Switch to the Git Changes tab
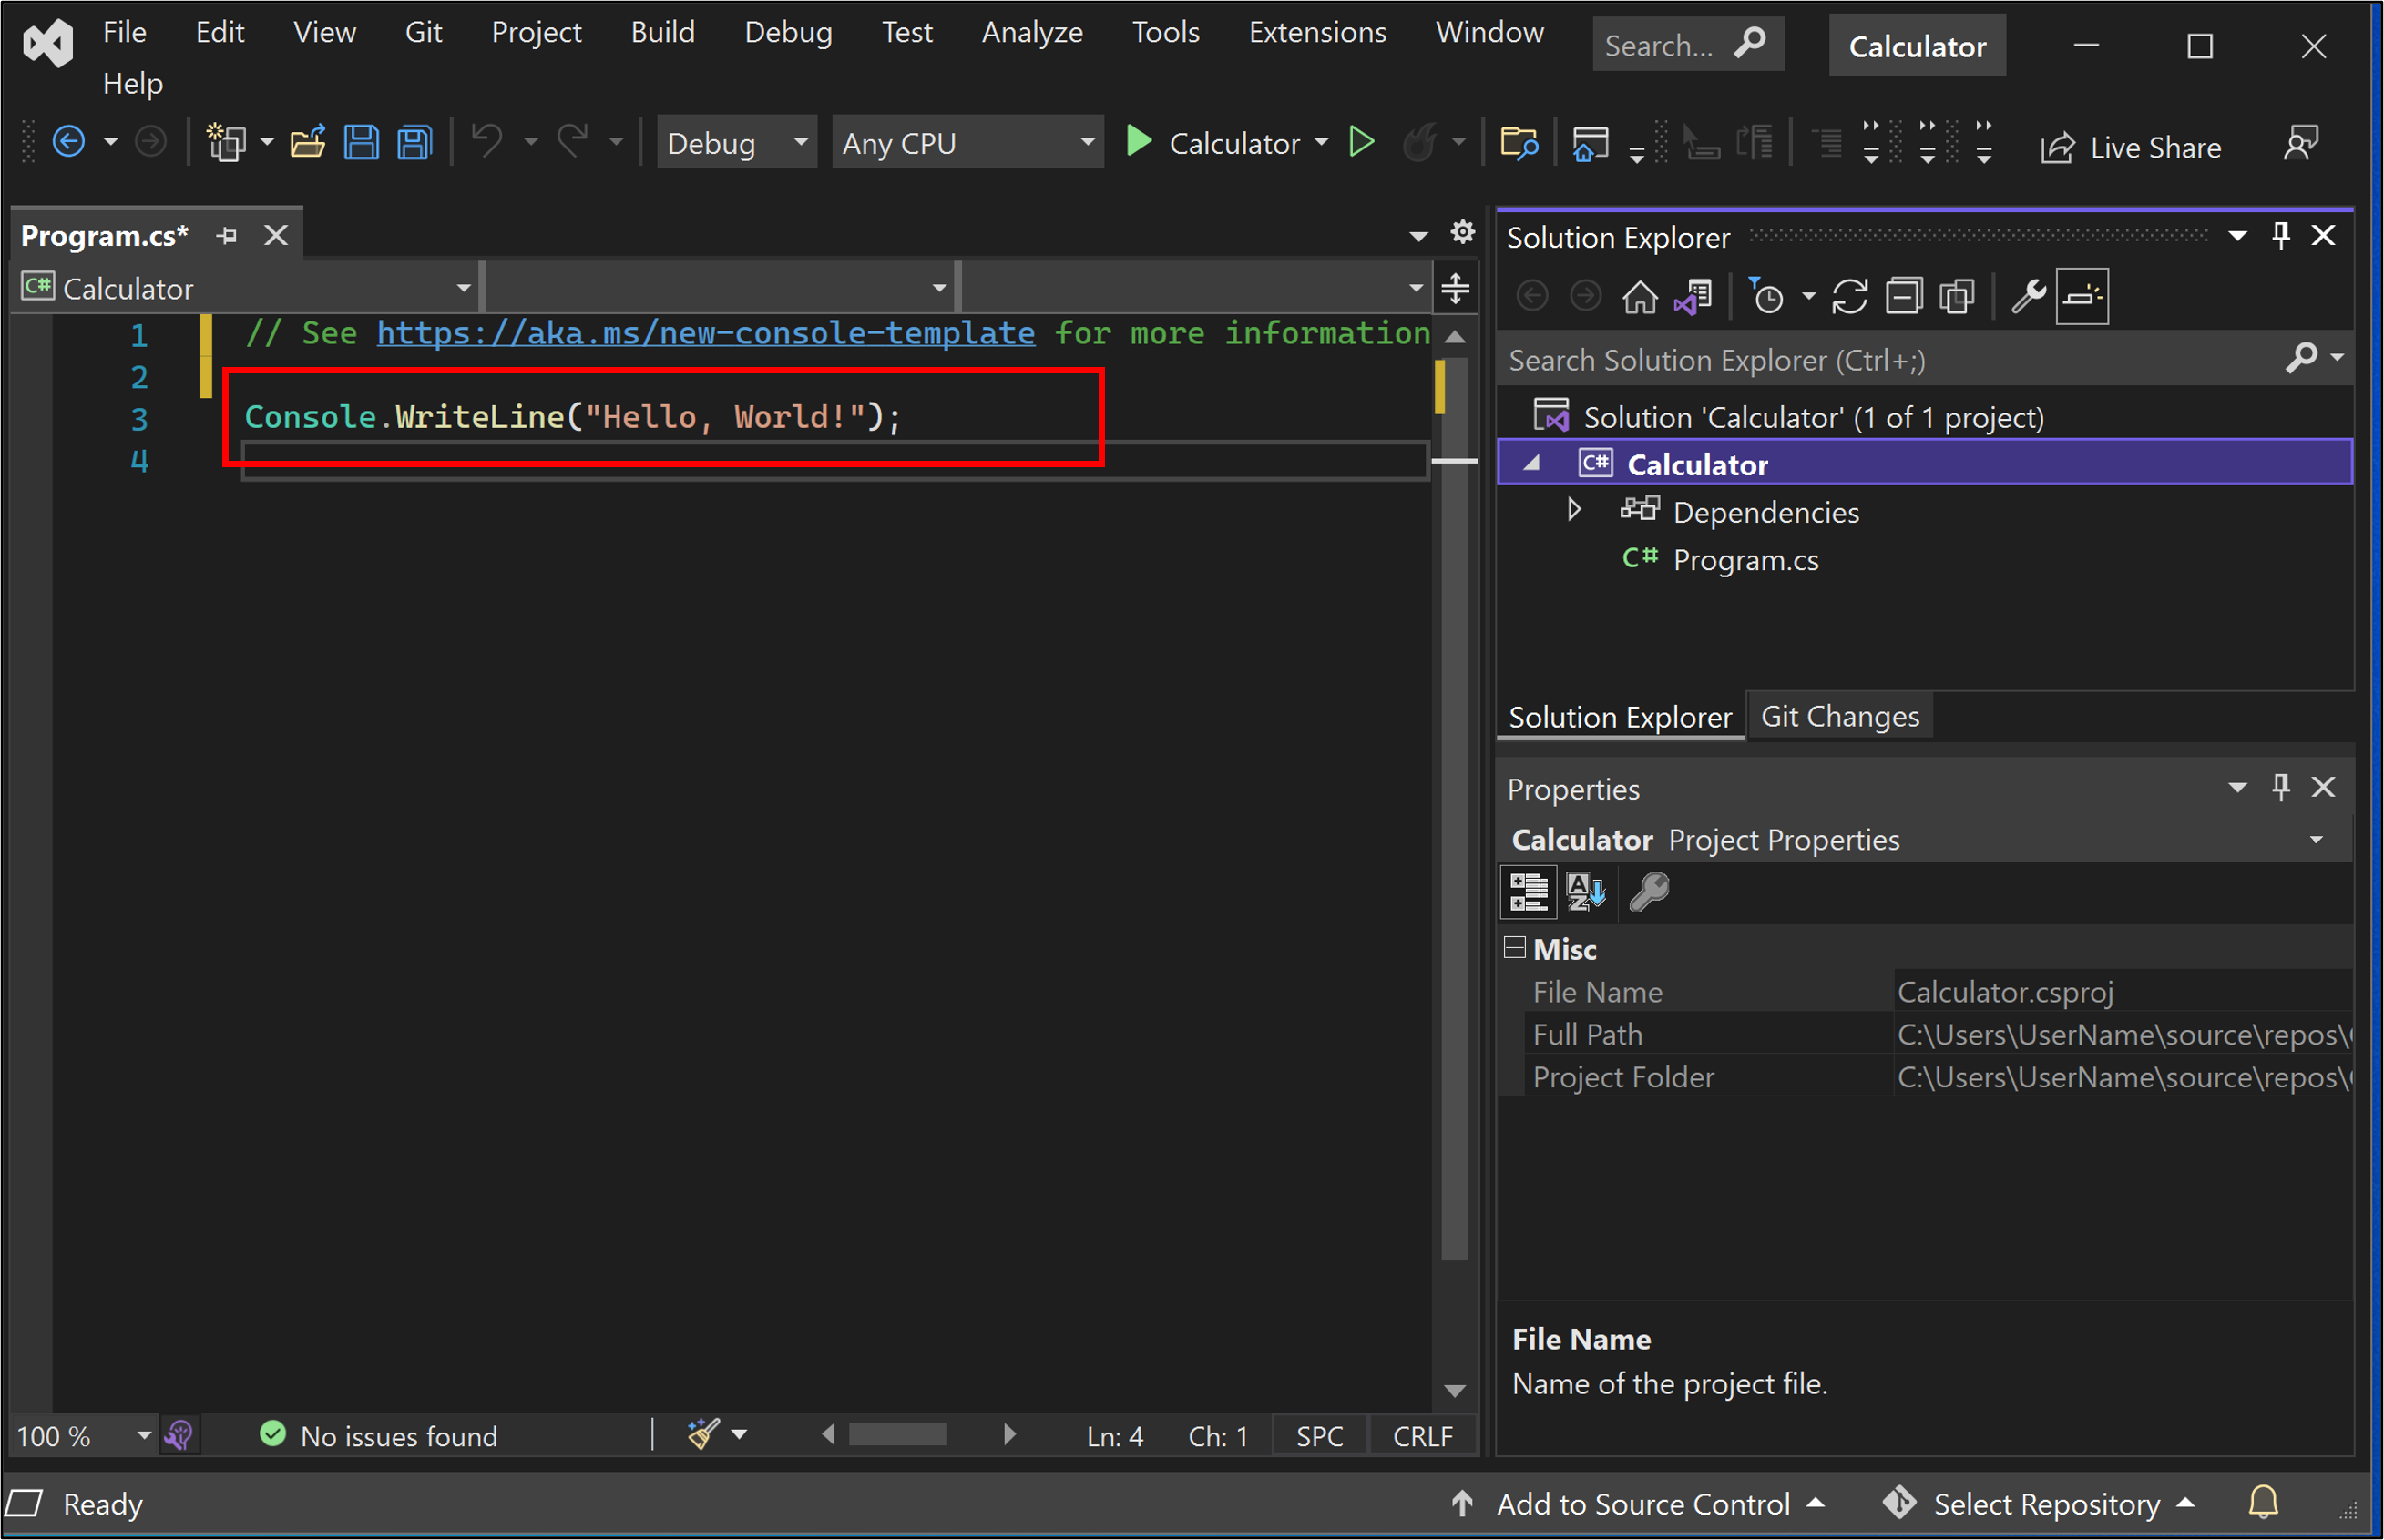Image resolution: width=2384 pixels, height=1540 pixels. (1838, 715)
